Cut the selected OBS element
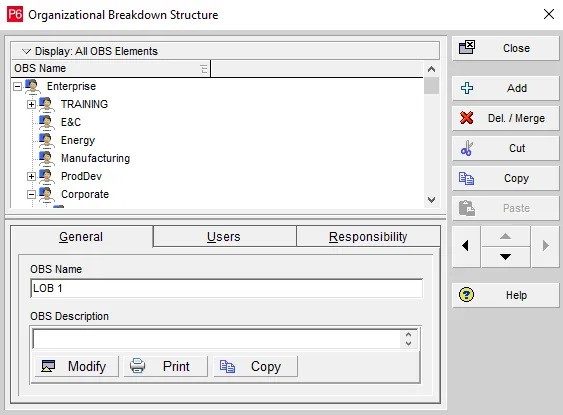The image size is (563, 415). pyautogui.click(x=506, y=148)
